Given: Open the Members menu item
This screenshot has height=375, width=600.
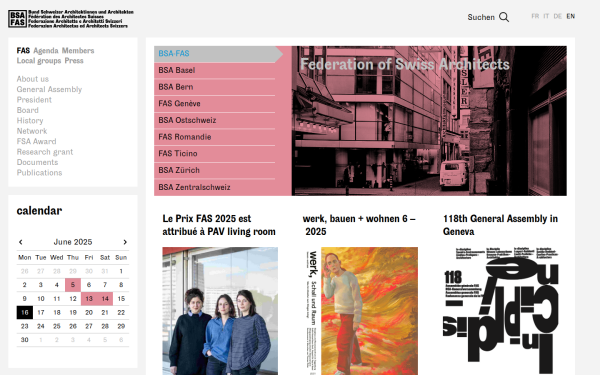Looking at the screenshot, I should click(x=78, y=51).
